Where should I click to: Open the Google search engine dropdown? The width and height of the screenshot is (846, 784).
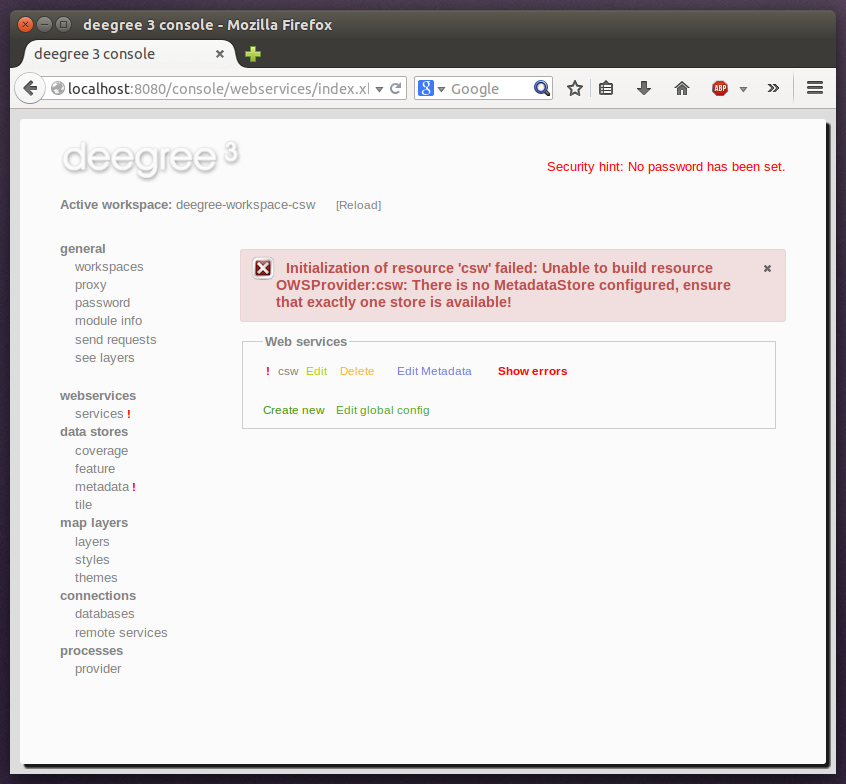tap(431, 88)
